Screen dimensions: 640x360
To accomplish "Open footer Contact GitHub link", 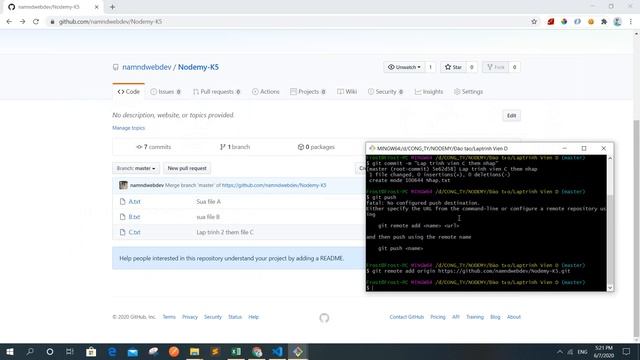I will (407, 317).
